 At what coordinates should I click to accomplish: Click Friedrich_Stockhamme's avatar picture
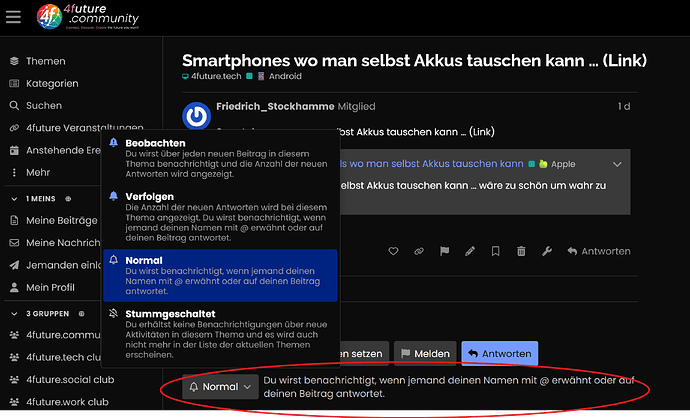(197, 116)
